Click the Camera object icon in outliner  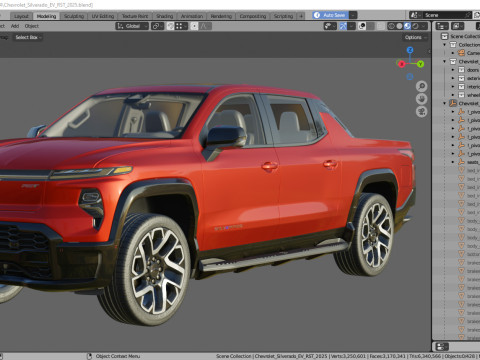click(461, 53)
